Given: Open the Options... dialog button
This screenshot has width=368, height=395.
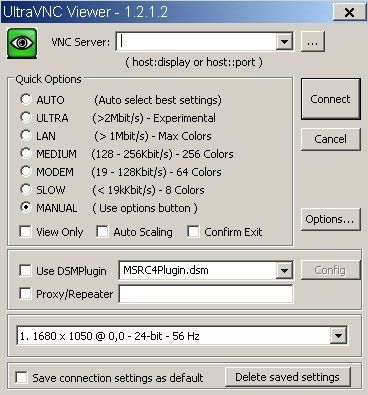Looking at the screenshot, I should (331, 219).
